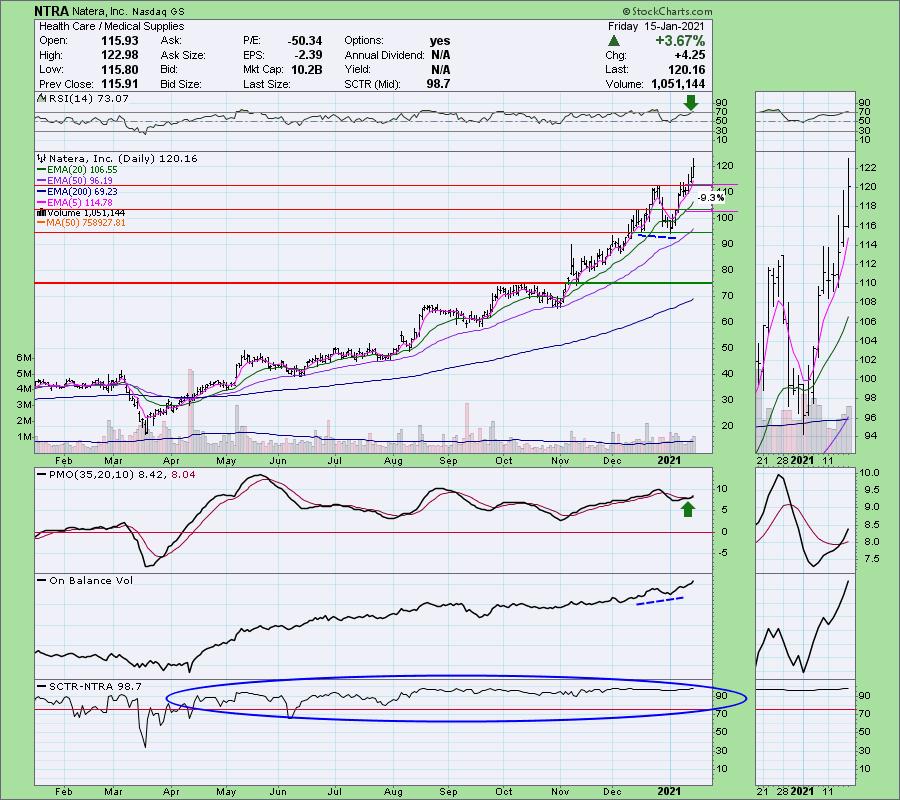This screenshot has width=900, height=800.
Task: Click the High value 122.98
Action: click(119, 55)
